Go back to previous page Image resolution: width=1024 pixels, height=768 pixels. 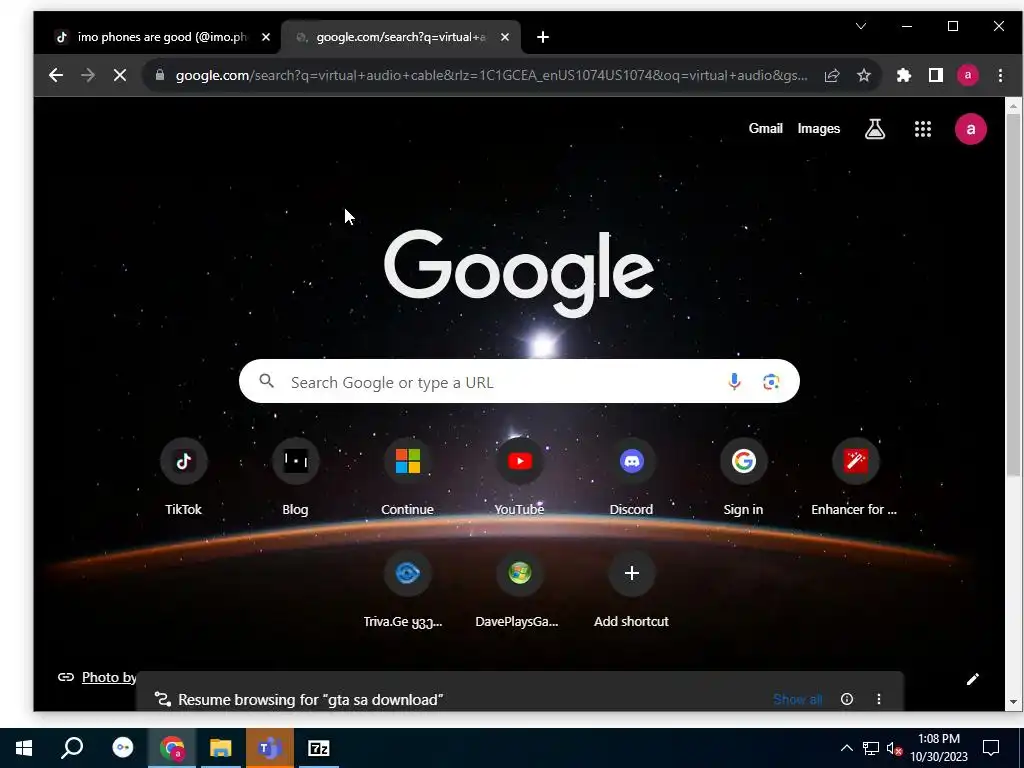click(56, 75)
